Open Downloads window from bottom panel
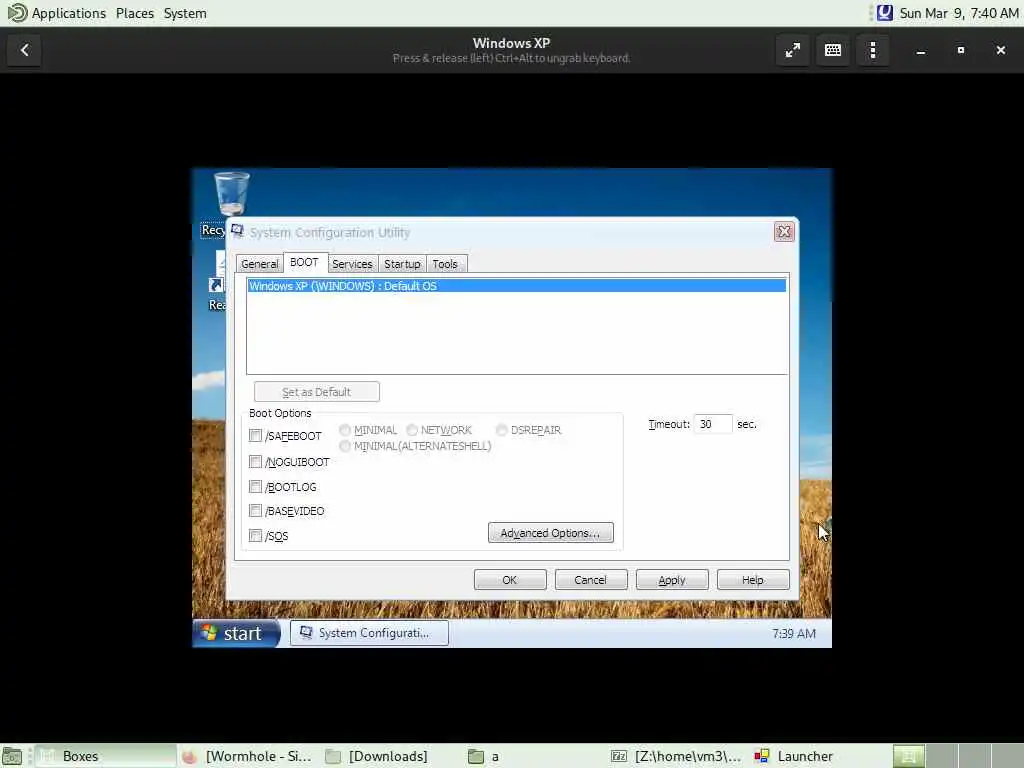This screenshot has width=1024, height=768. coord(391,756)
